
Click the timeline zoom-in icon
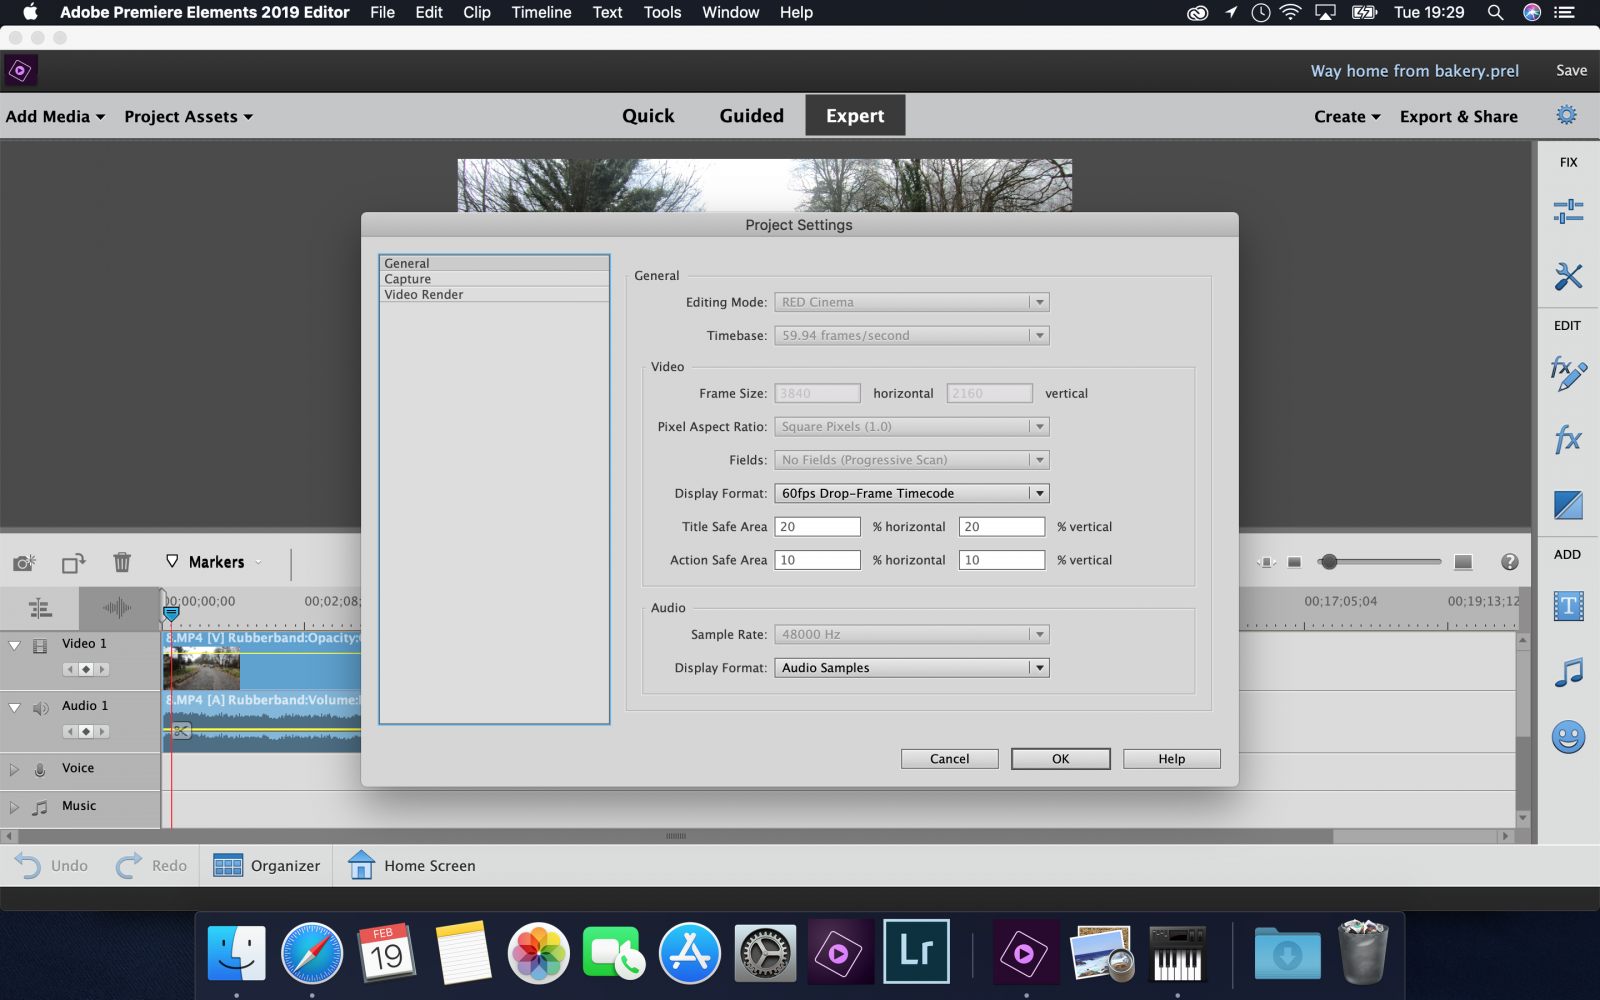coord(1463,562)
